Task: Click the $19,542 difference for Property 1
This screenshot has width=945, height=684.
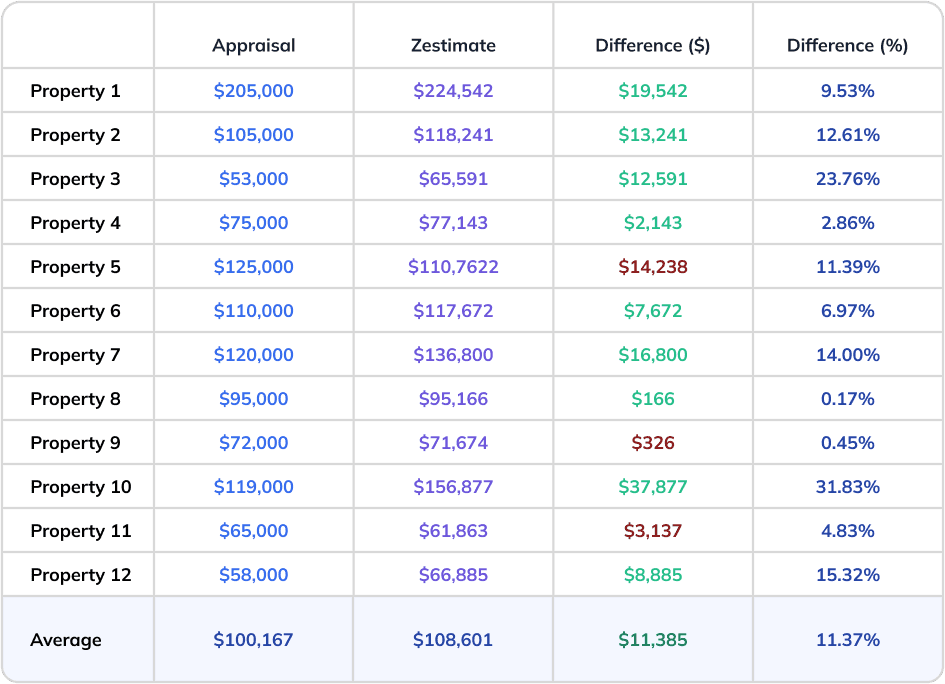Action: pos(652,90)
